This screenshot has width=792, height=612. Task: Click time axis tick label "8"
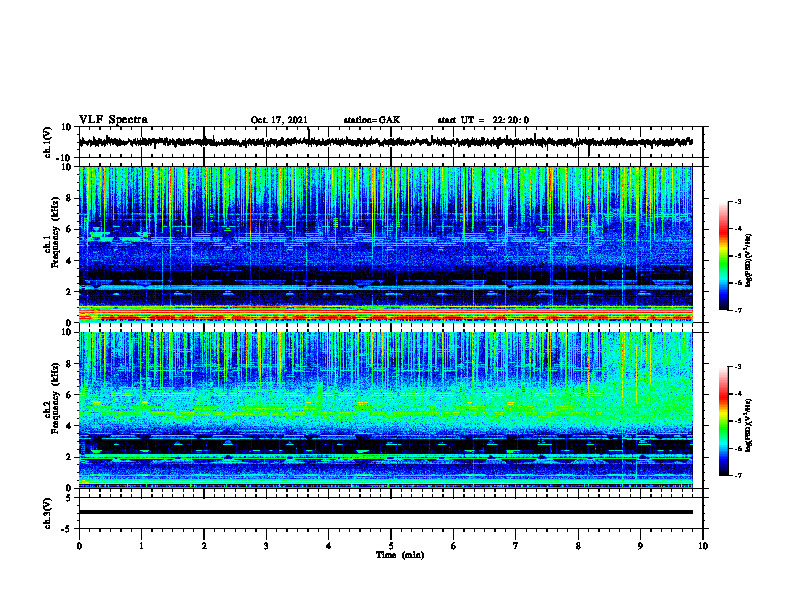pos(578,546)
